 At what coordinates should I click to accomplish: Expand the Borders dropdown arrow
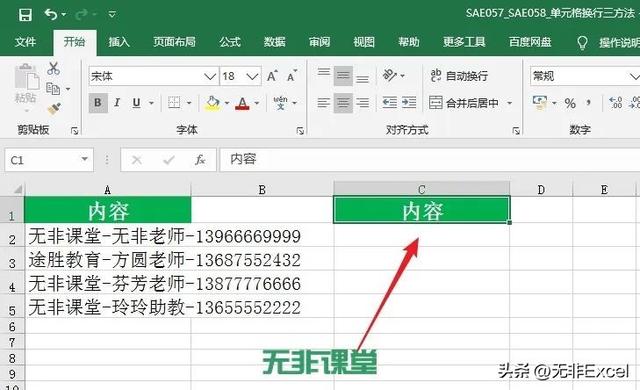189,103
